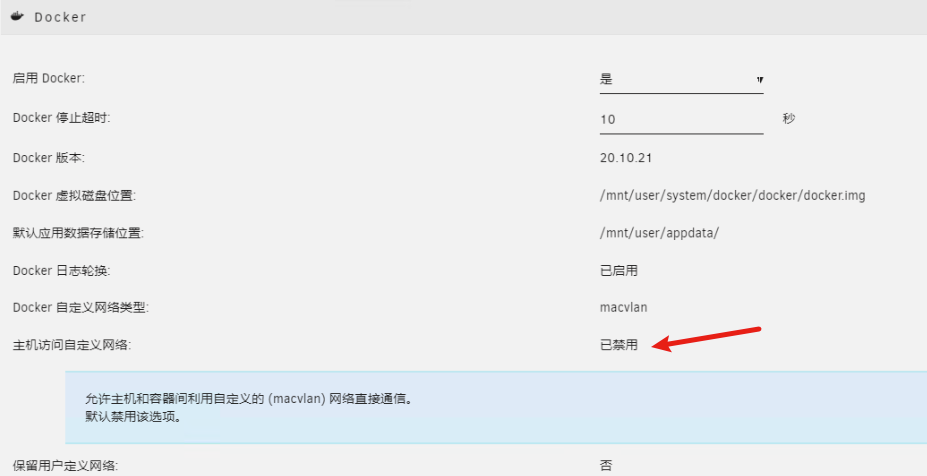Click the 默认应用数据存储位置 label
Image resolution: width=927 pixels, height=476 pixels.
point(78,233)
